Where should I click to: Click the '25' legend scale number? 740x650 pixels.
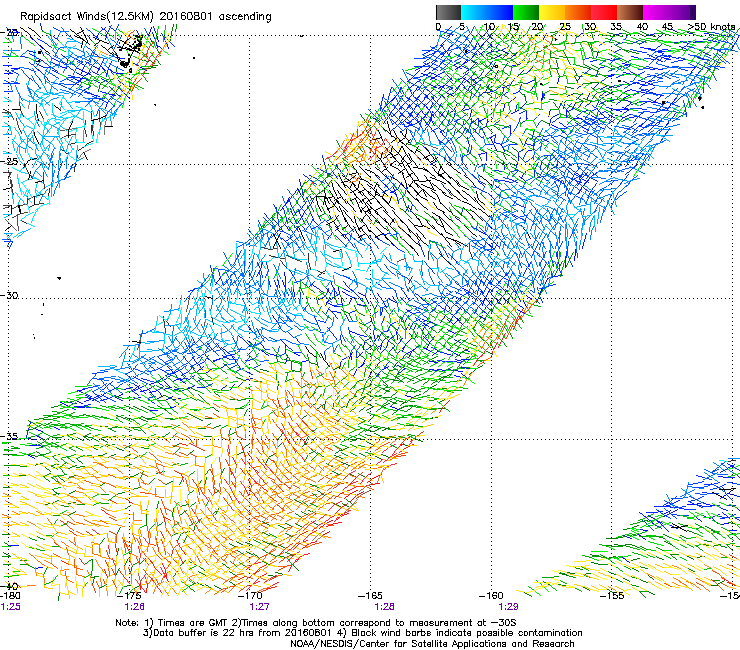point(565,26)
